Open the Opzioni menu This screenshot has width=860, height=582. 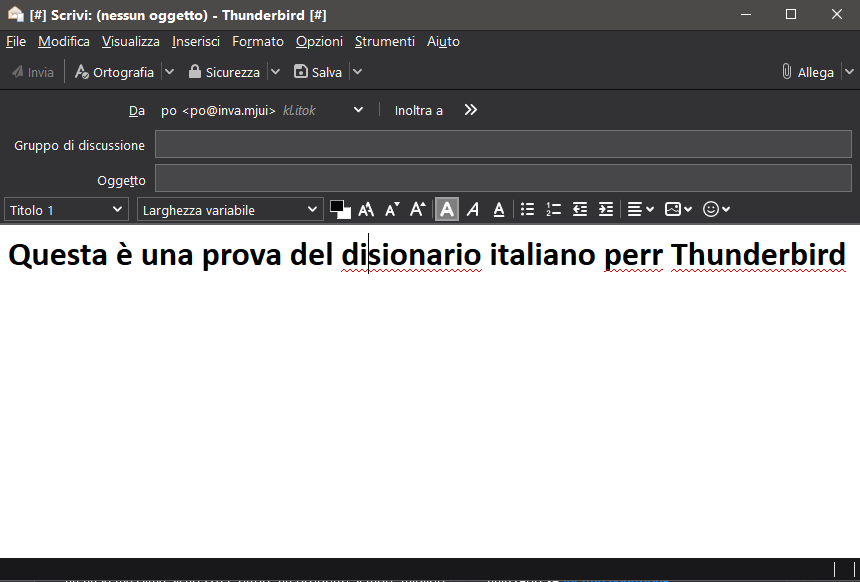coord(319,42)
